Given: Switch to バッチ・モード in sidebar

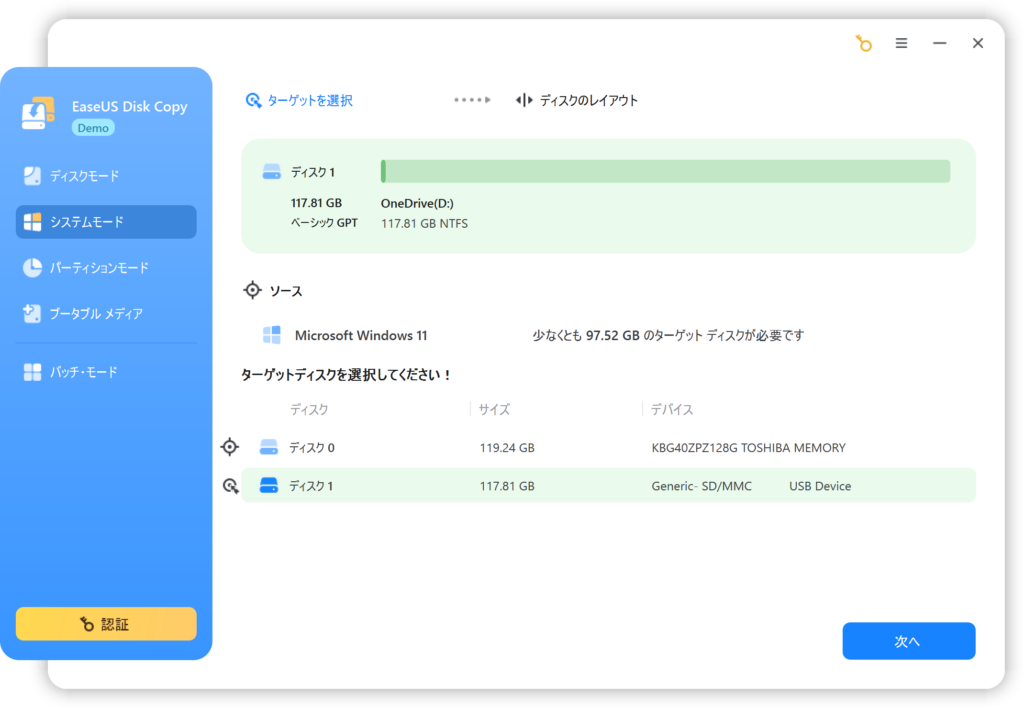Looking at the screenshot, I should (x=106, y=372).
